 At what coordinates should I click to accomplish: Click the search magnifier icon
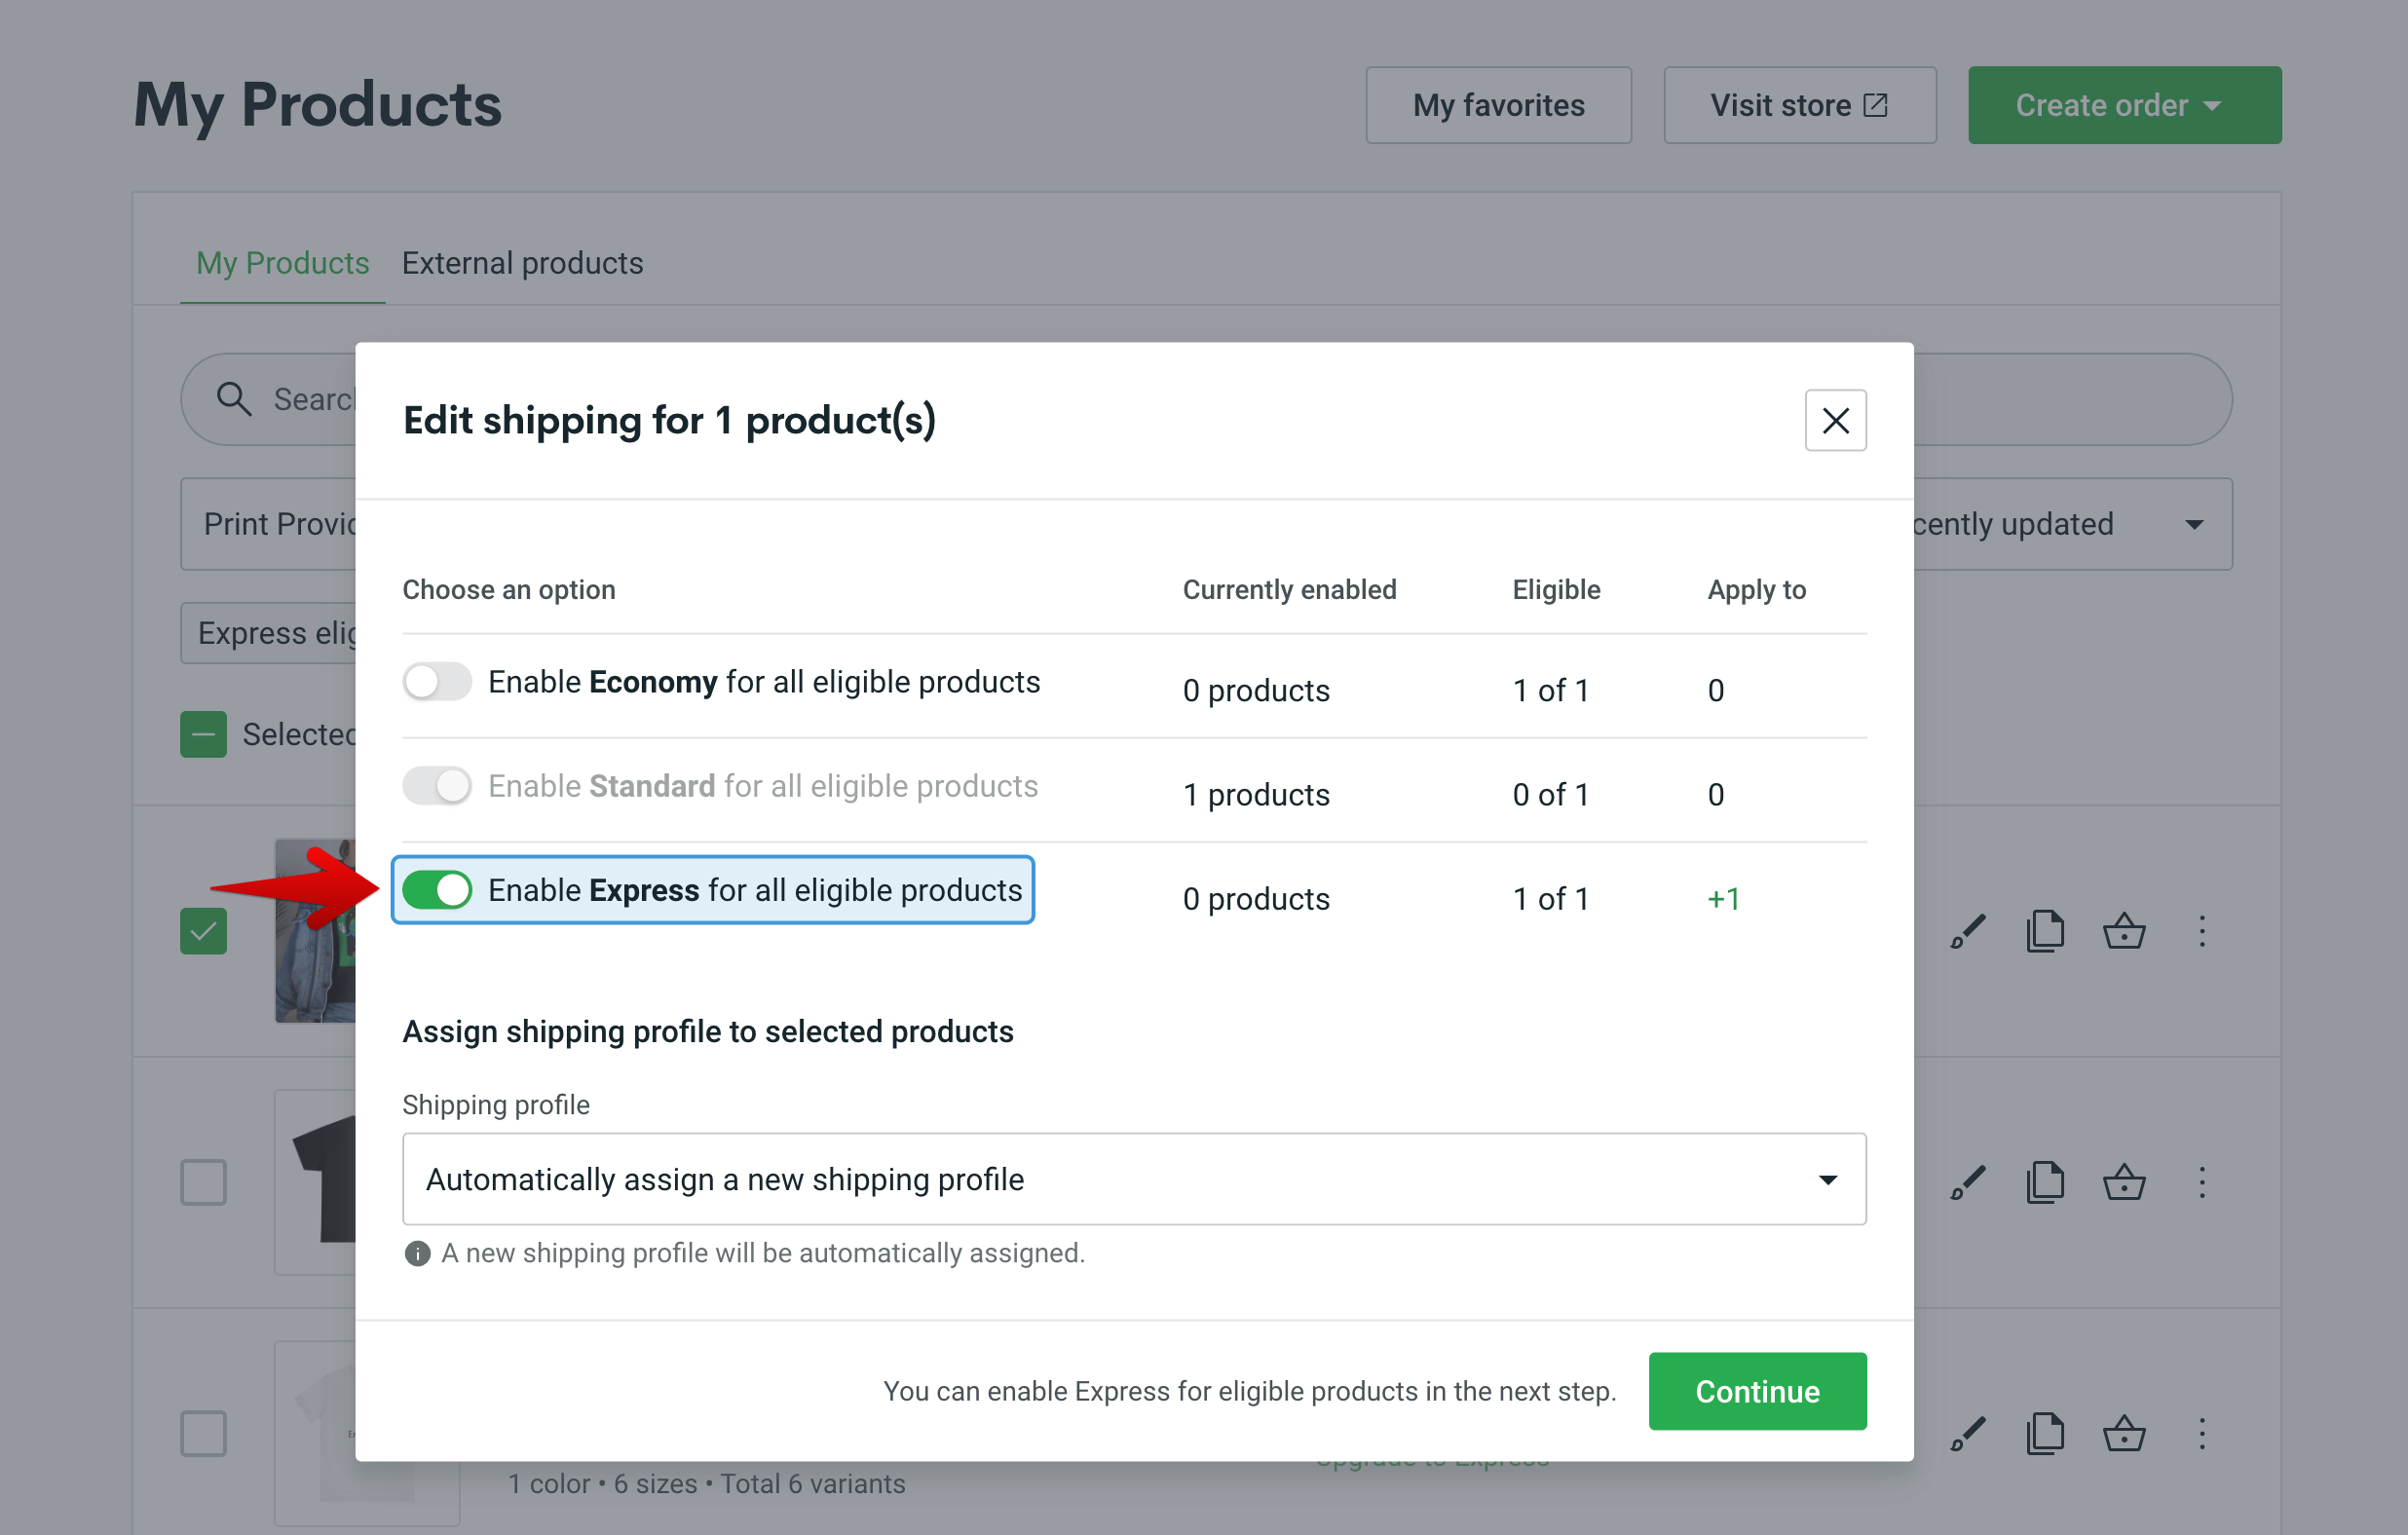[x=234, y=398]
